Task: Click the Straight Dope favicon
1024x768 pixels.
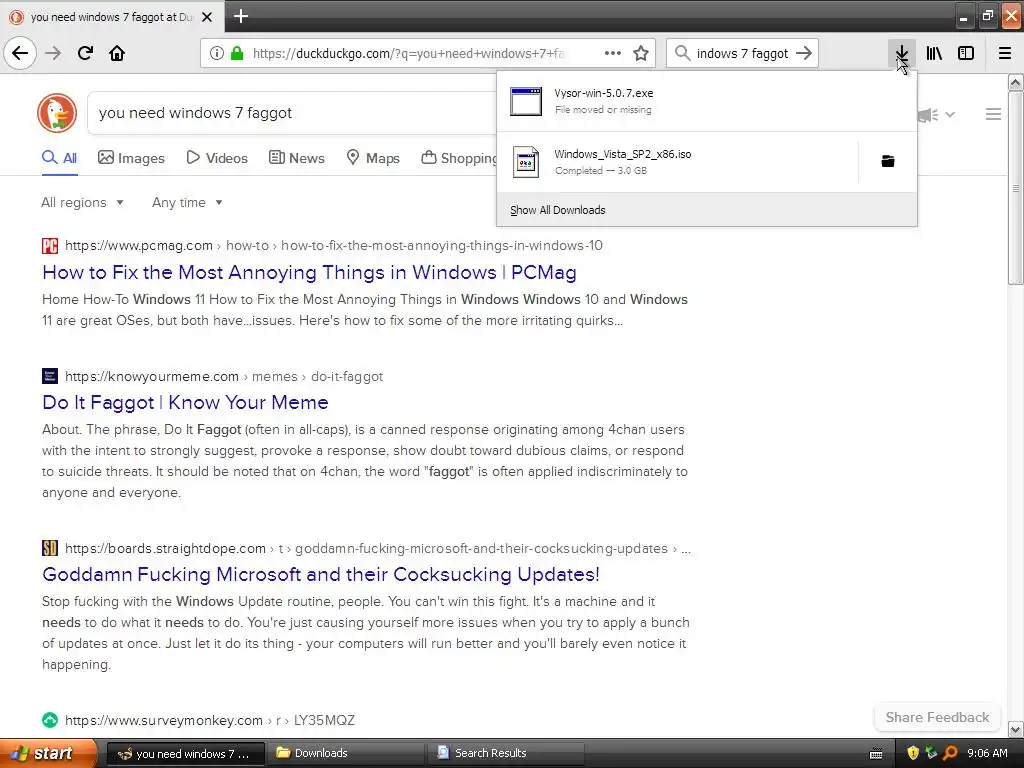Action: [50, 548]
